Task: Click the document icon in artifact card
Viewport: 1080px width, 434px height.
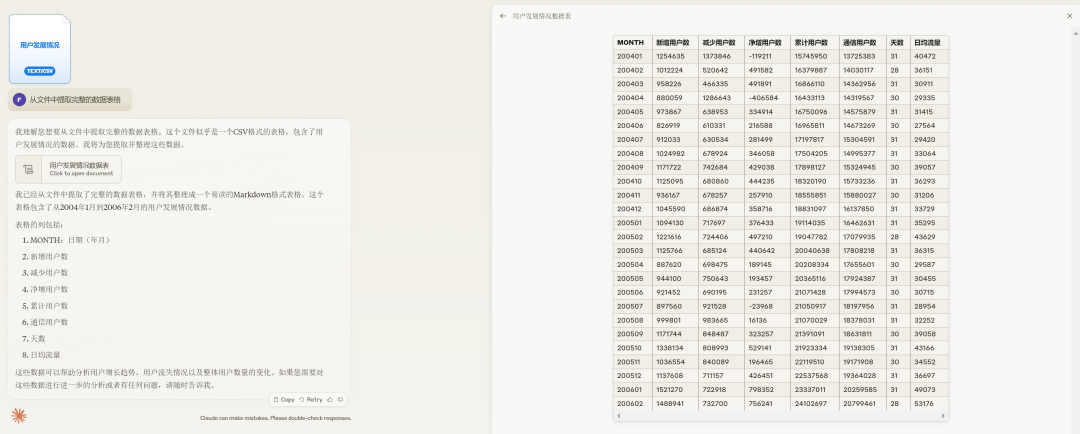Action: 29,169
